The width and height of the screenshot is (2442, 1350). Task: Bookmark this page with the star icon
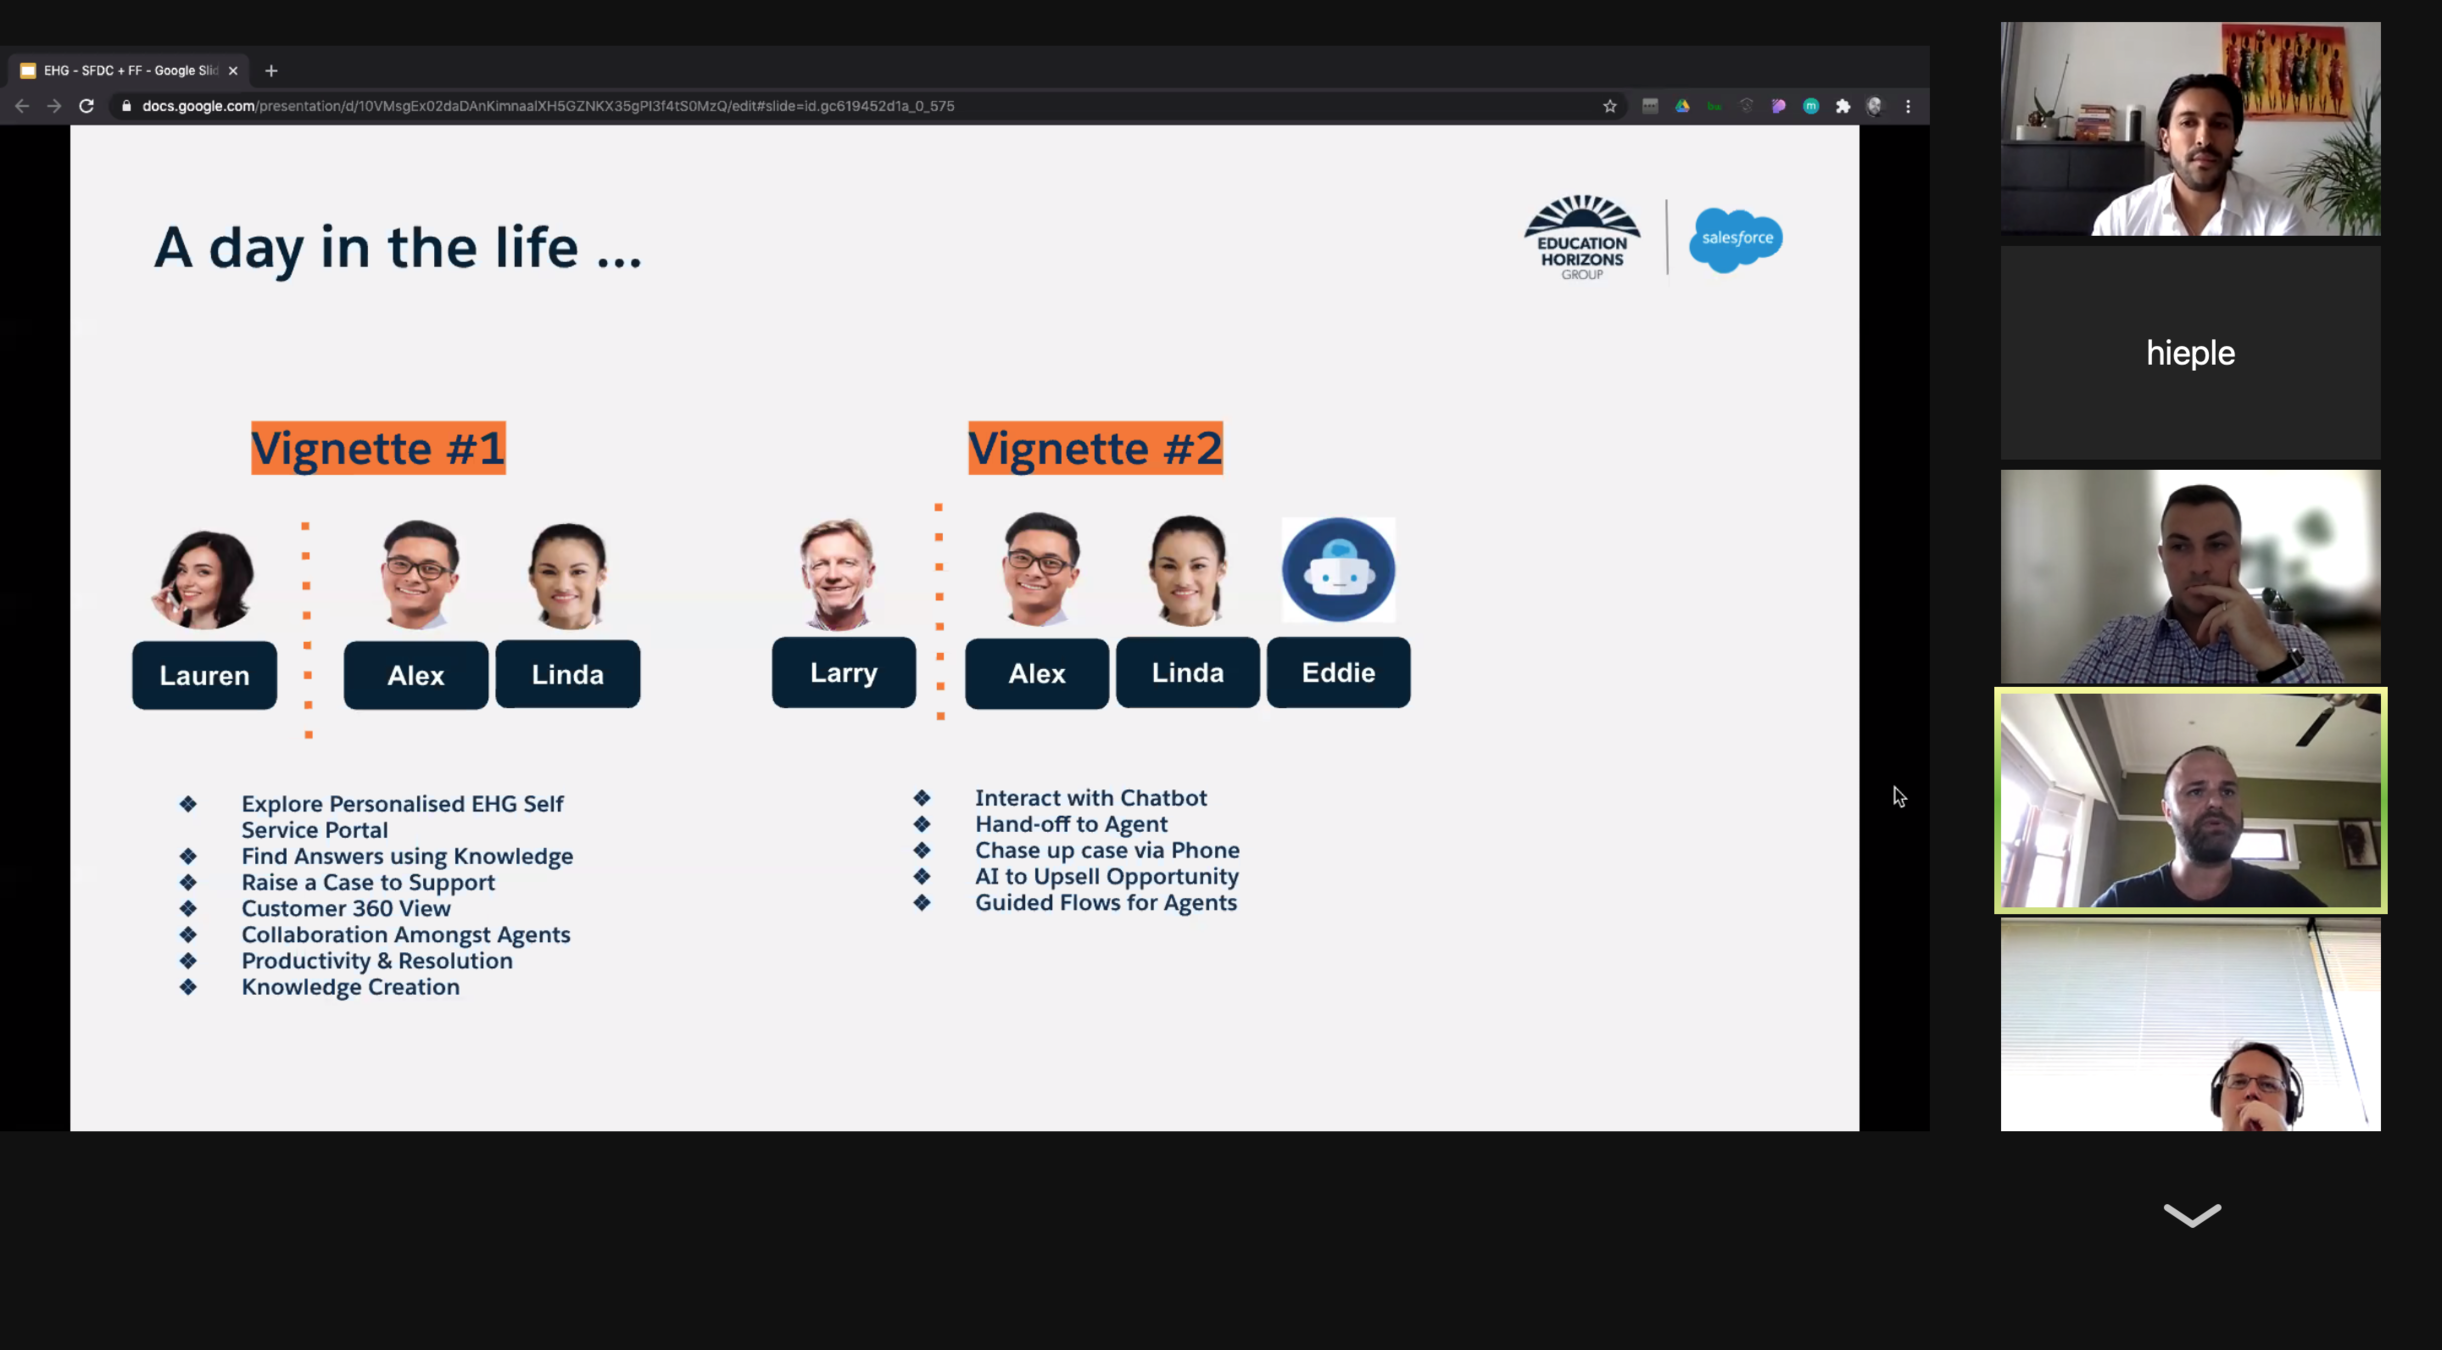[x=1609, y=106]
